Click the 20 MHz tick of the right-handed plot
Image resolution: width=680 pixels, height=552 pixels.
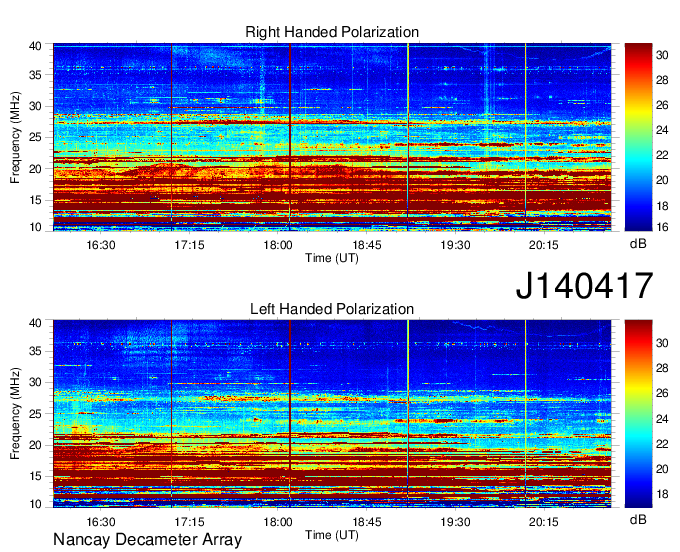click(x=35, y=169)
